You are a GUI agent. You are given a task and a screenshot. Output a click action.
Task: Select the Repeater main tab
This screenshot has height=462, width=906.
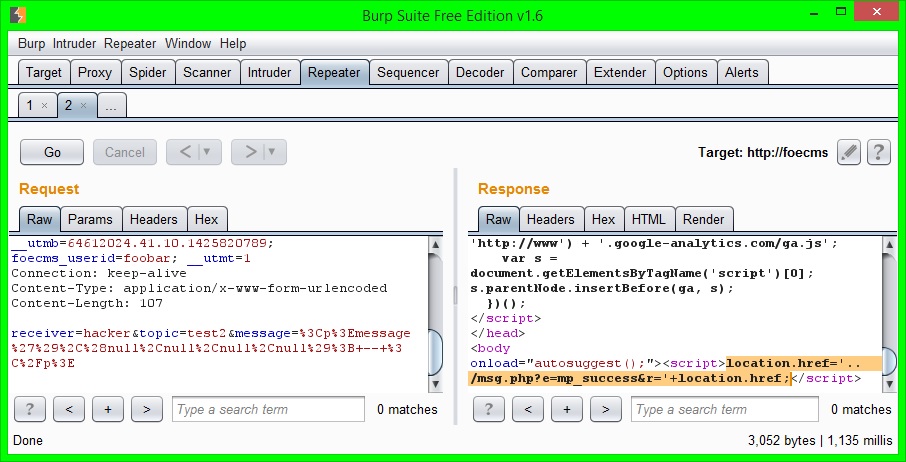click(334, 72)
